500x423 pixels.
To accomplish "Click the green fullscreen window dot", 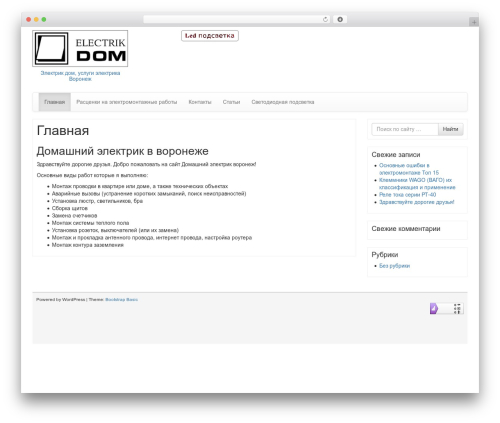I will point(44,19).
